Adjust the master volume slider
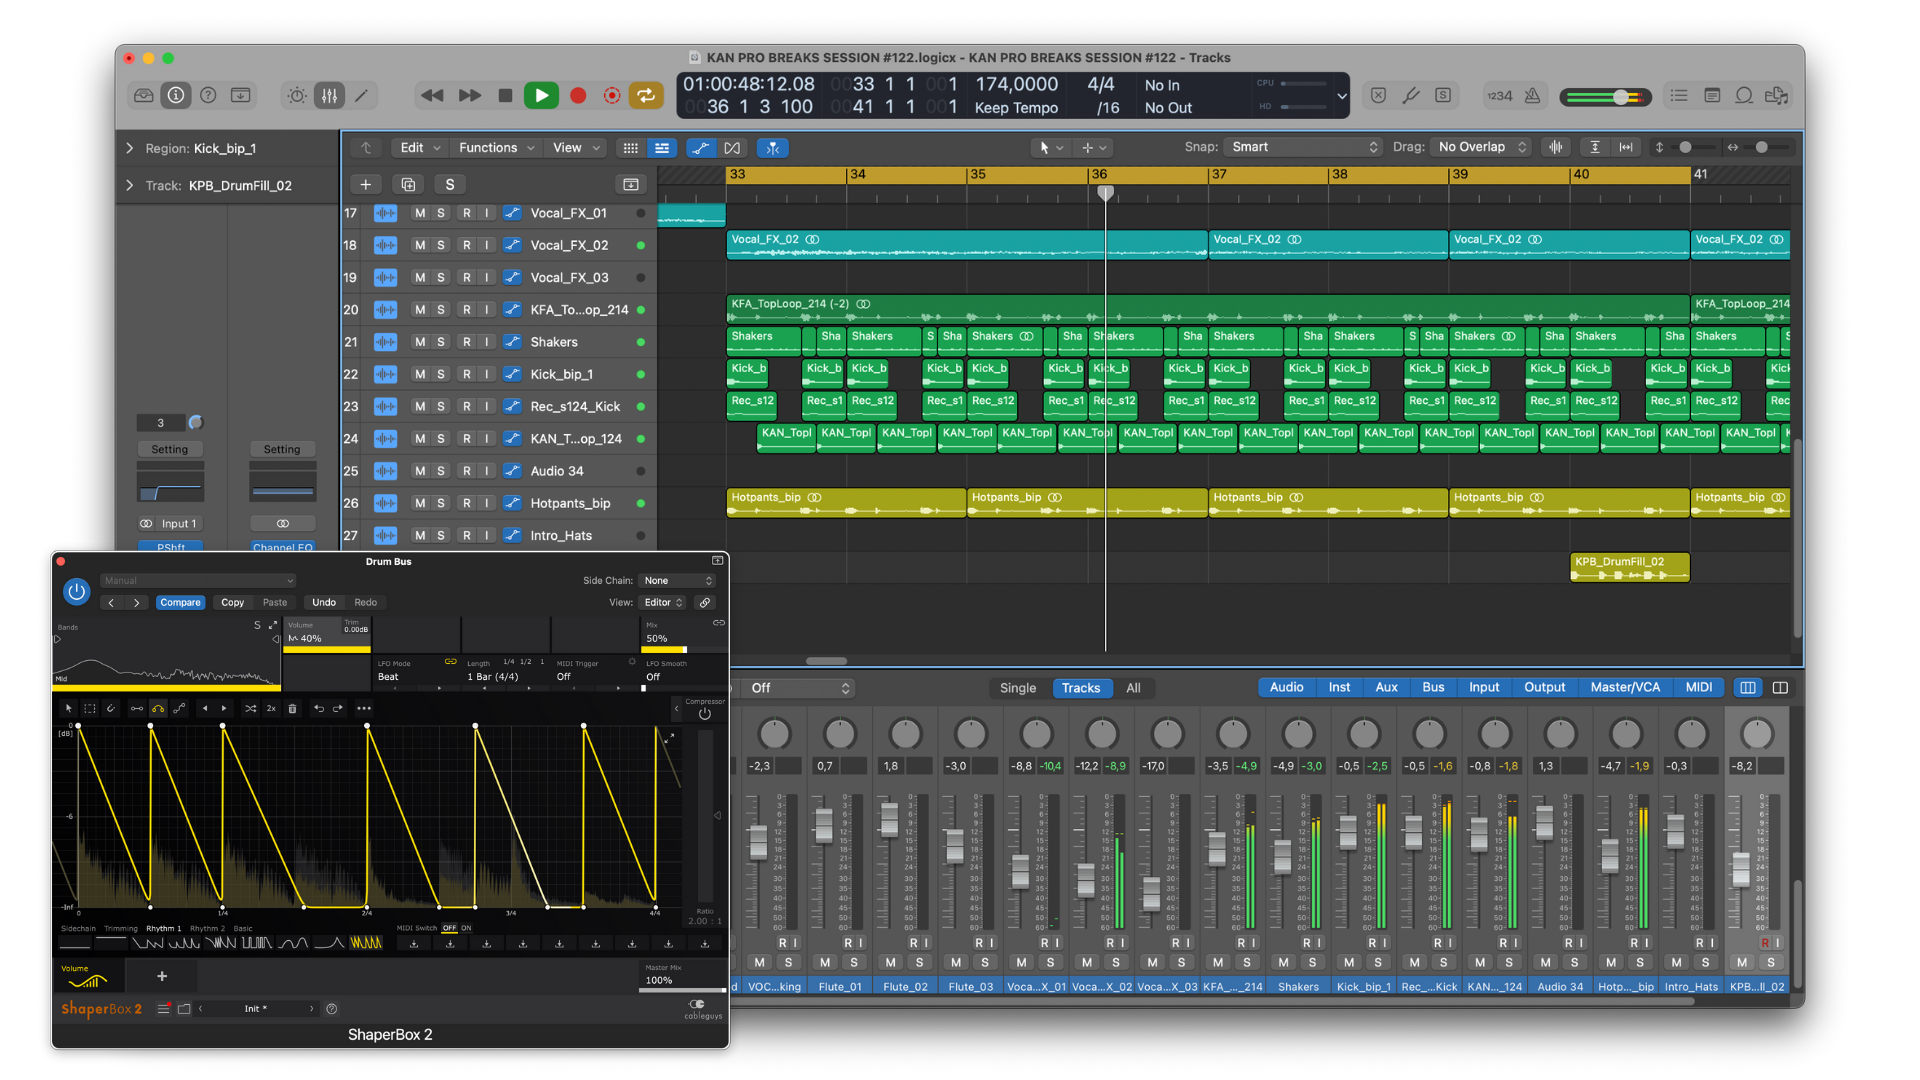Viewport: 1920px width, 1080px height. click(x=1620, y=97)
